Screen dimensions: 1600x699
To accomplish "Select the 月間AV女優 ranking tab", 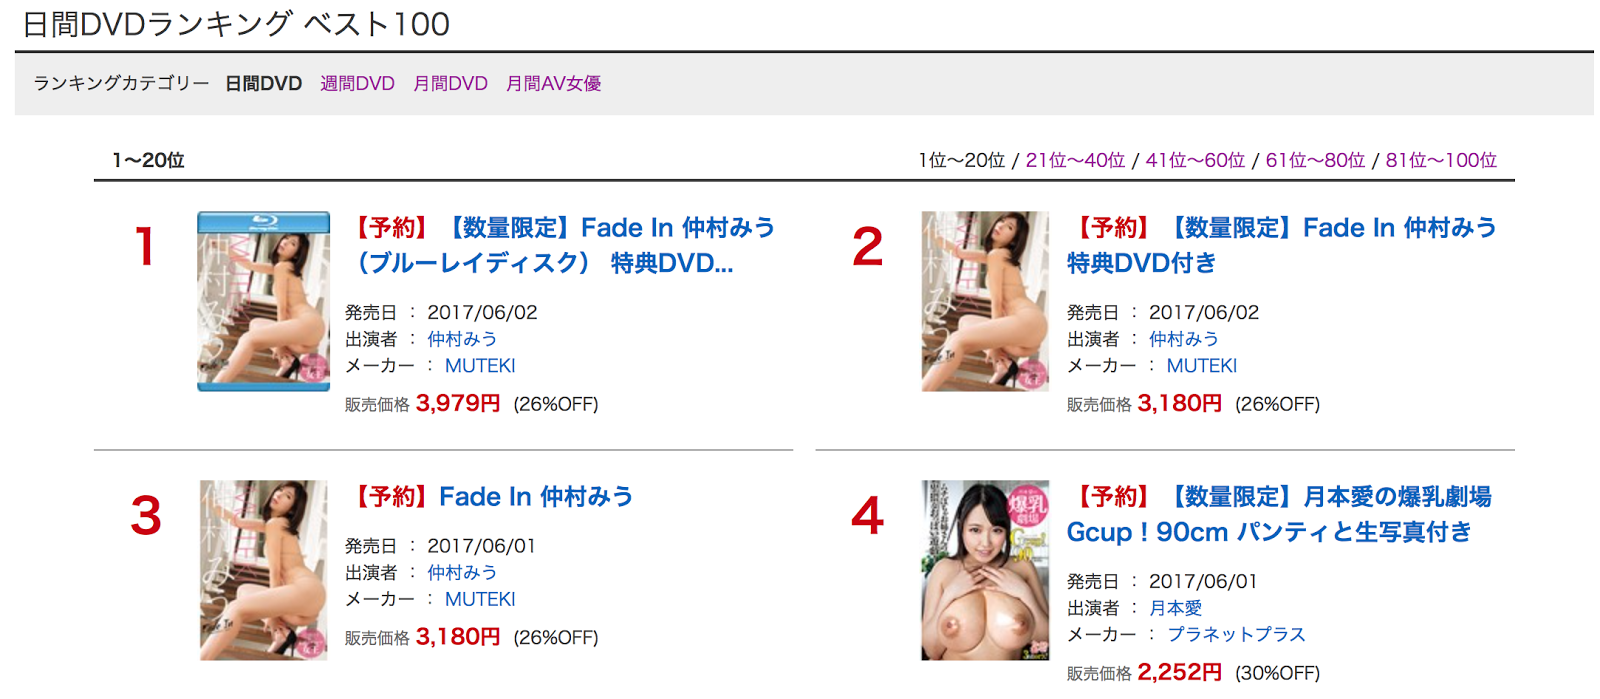I will coord(553,84).
